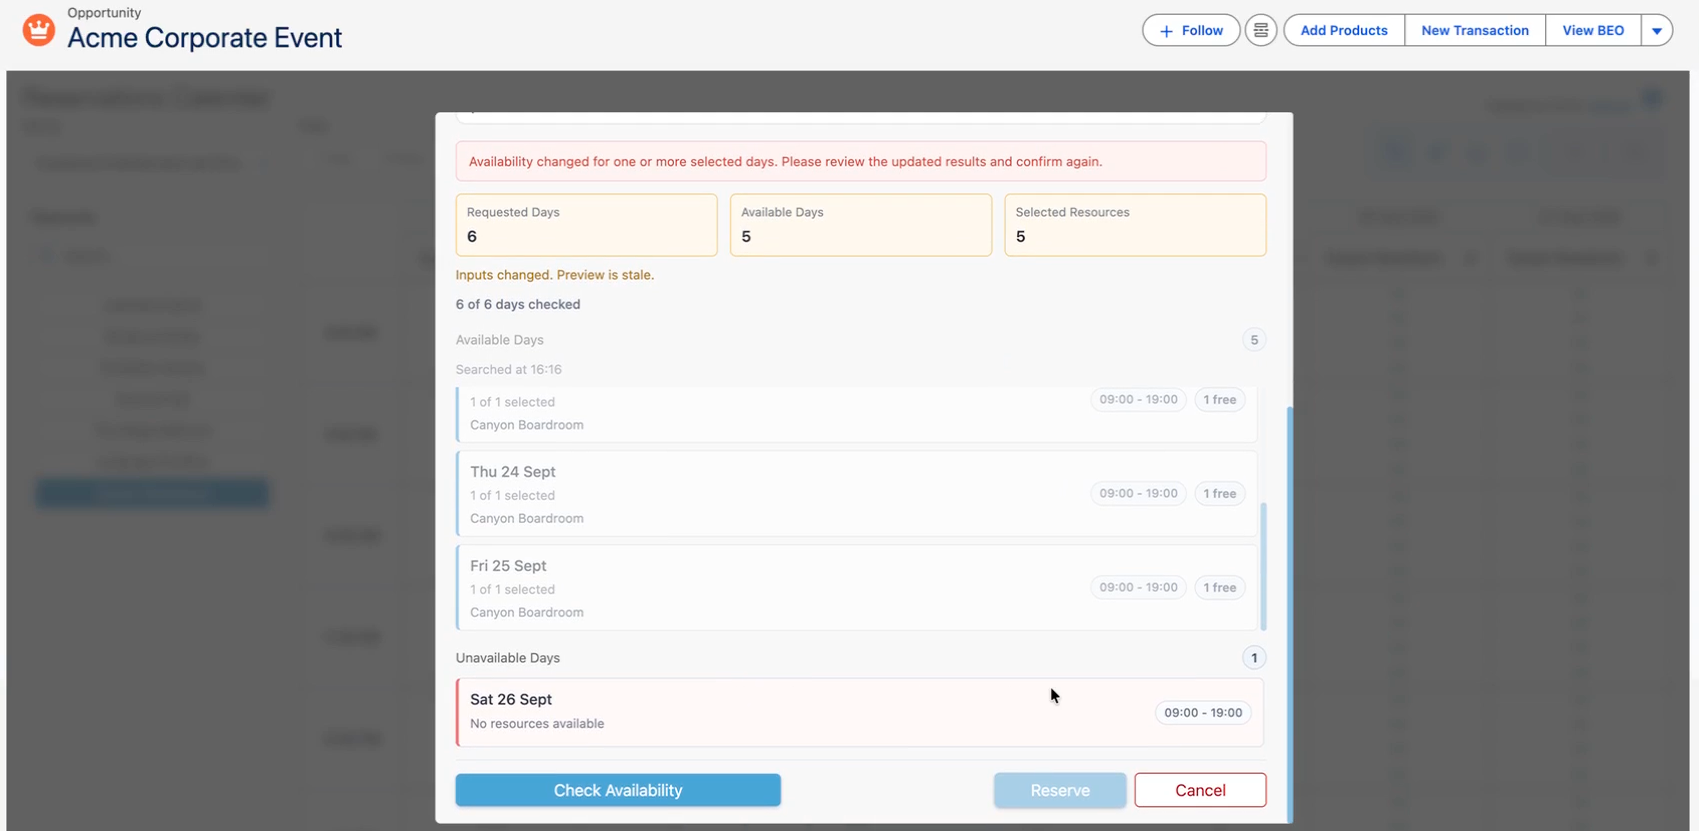Select the Thu 24 Sept available day card
The image size is (1699, 831).
tap(857, 493)
